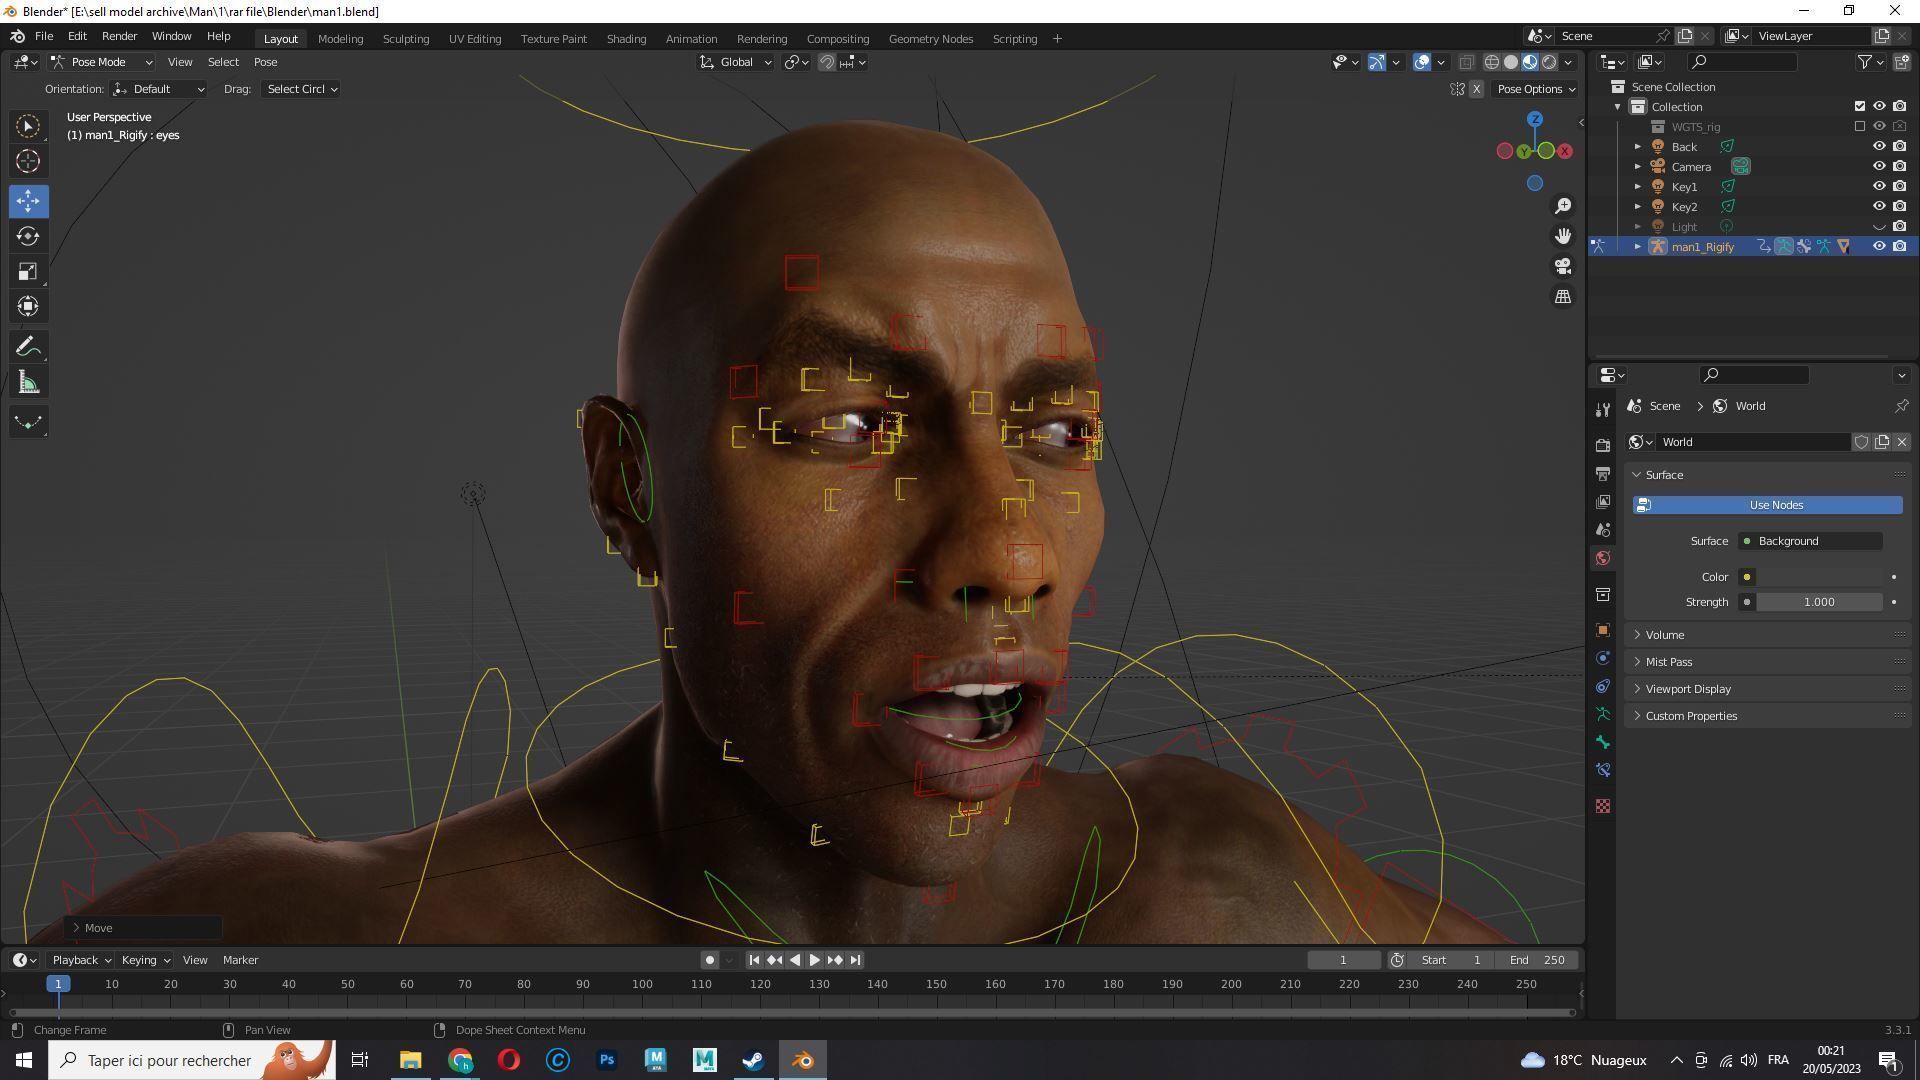Open the Bone properties tab
The width and height of the screenshot is (1920, 1080).
[x=1603, y=742]
